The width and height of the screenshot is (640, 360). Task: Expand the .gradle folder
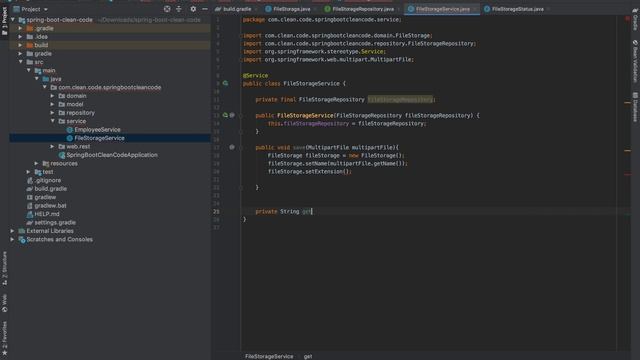pos(20,28)
